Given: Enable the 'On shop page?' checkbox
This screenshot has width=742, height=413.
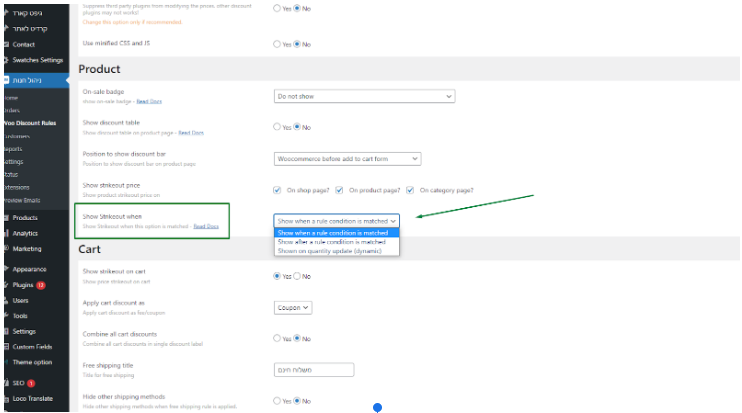Looking at the screenshot, I should [x=277, y=190].
